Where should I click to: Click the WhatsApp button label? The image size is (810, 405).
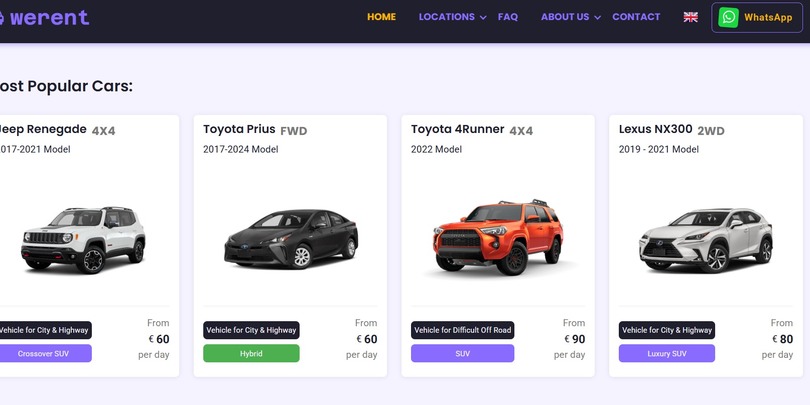tap(768, 18)
